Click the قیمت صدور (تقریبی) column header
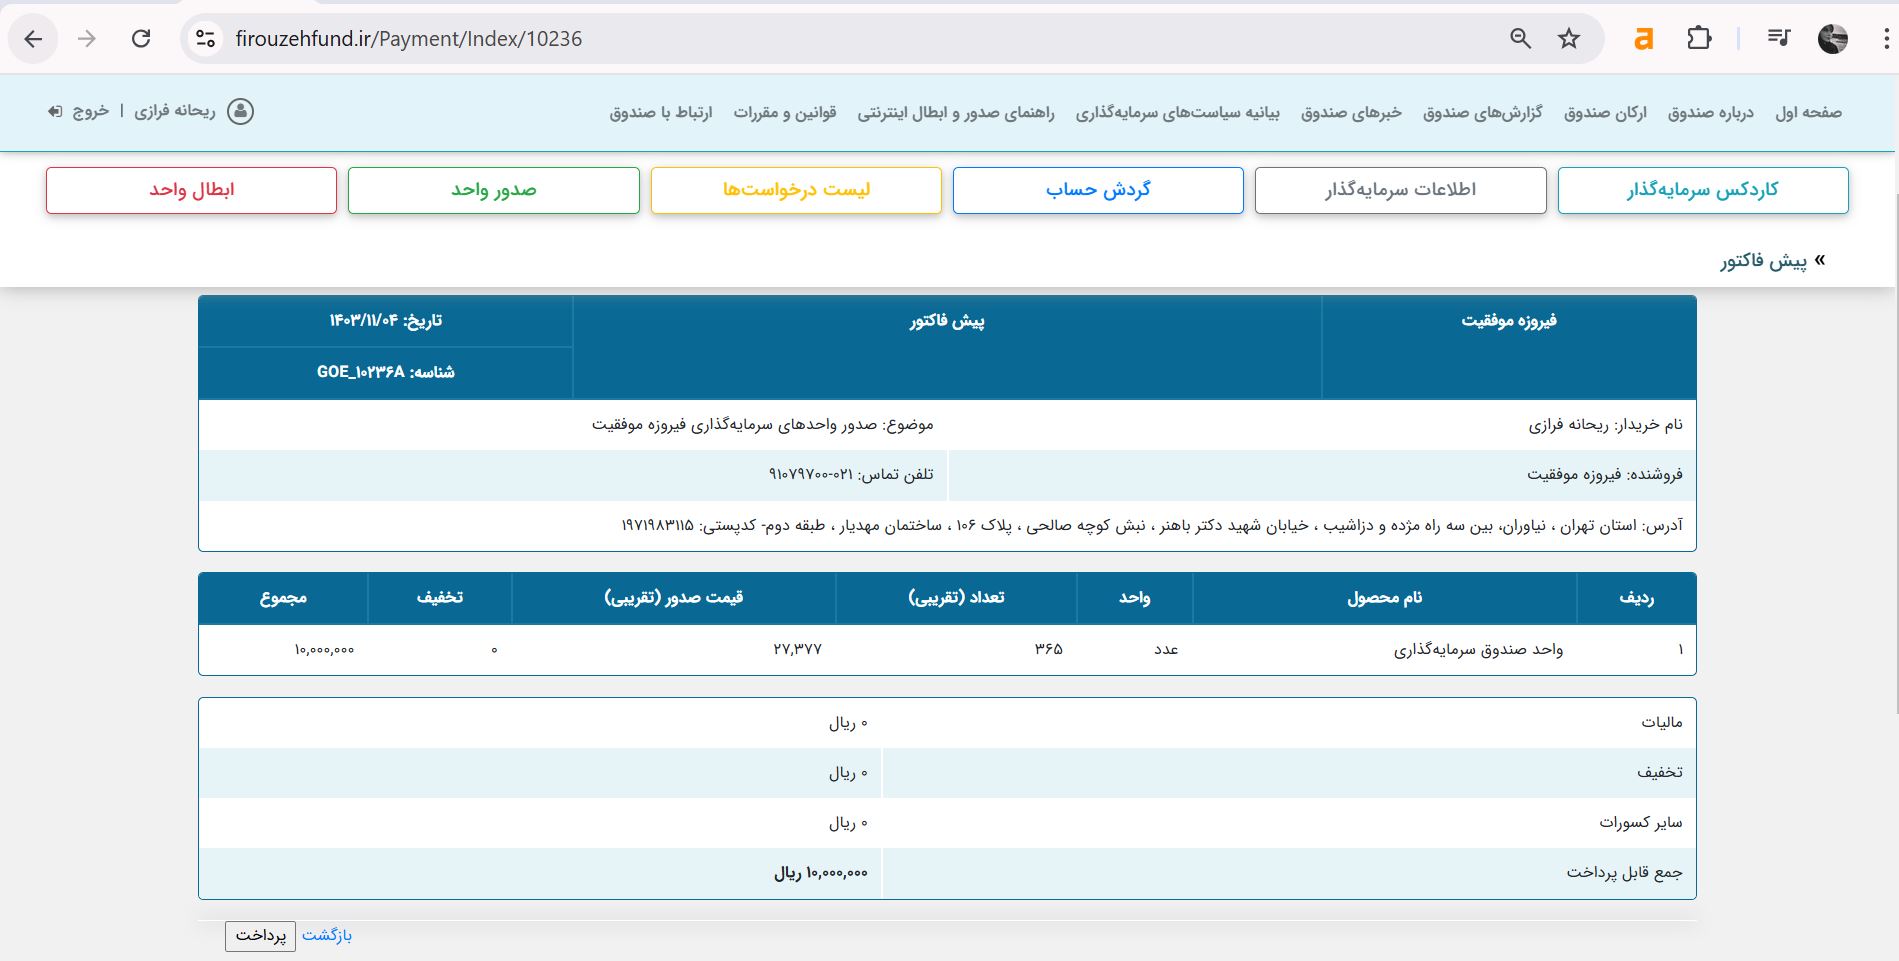The width and height of the screenshot is (1899, 961). point(673,598)
